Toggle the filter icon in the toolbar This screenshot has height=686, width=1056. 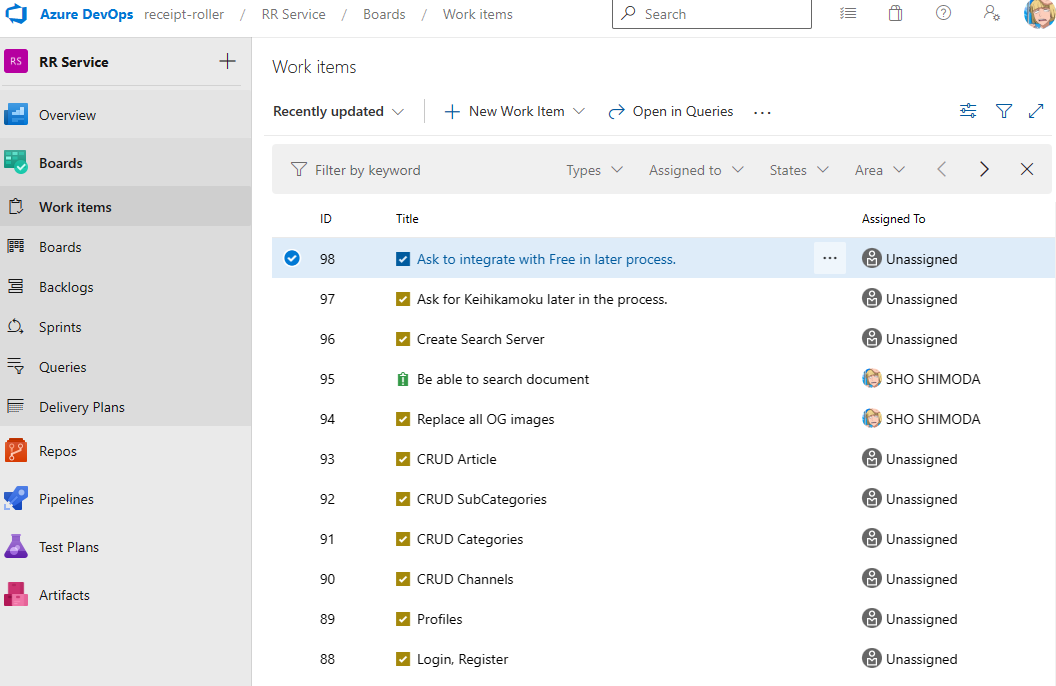[x=1003, y=111]
